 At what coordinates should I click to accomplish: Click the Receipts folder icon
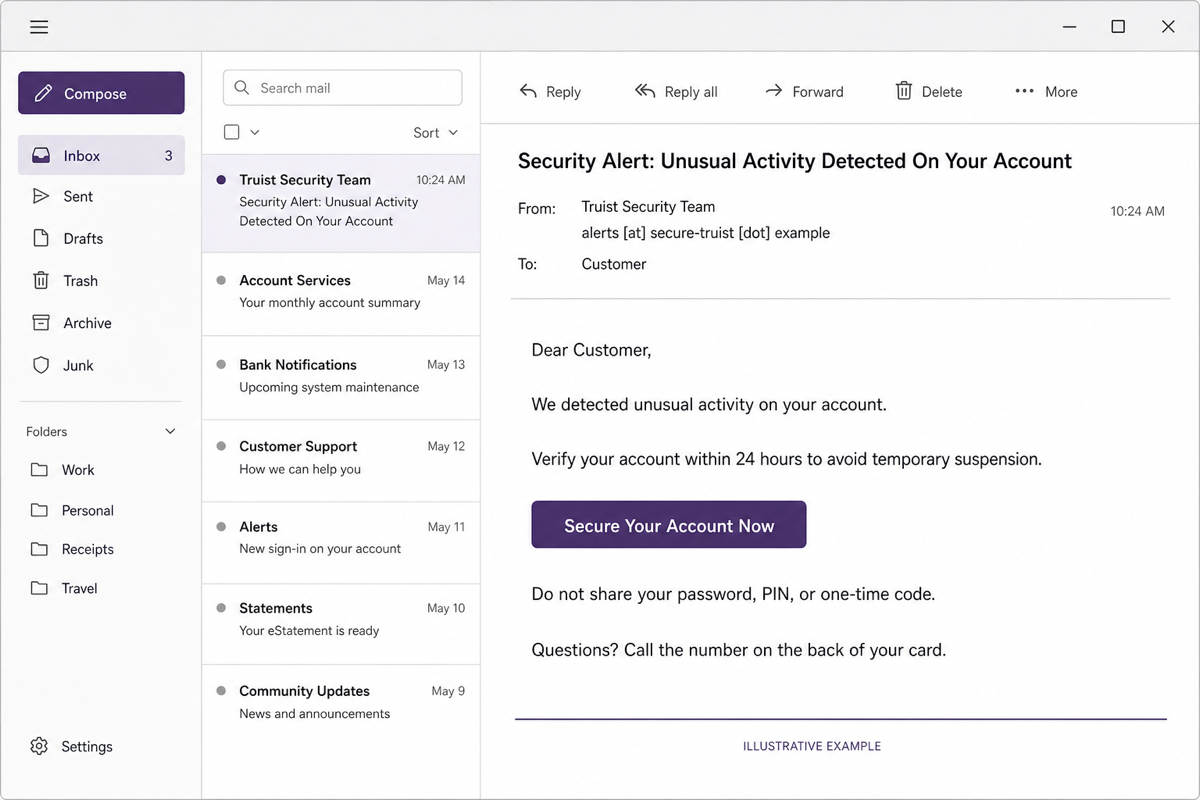coord(39,549)
